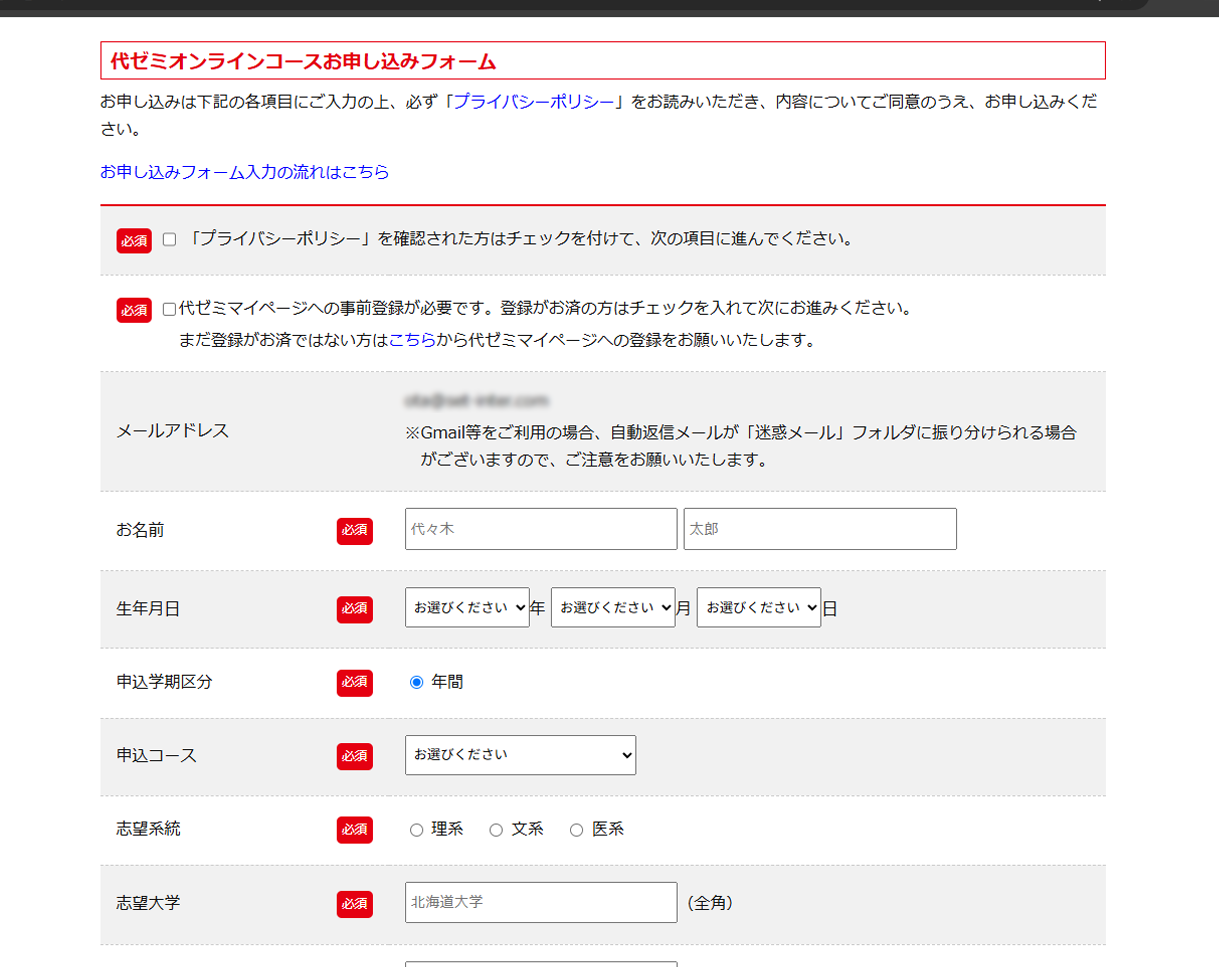The width and height of the screenshot is (1219, 967).
Task: Focus the last name field 代々木
Action: pos(541,529)
